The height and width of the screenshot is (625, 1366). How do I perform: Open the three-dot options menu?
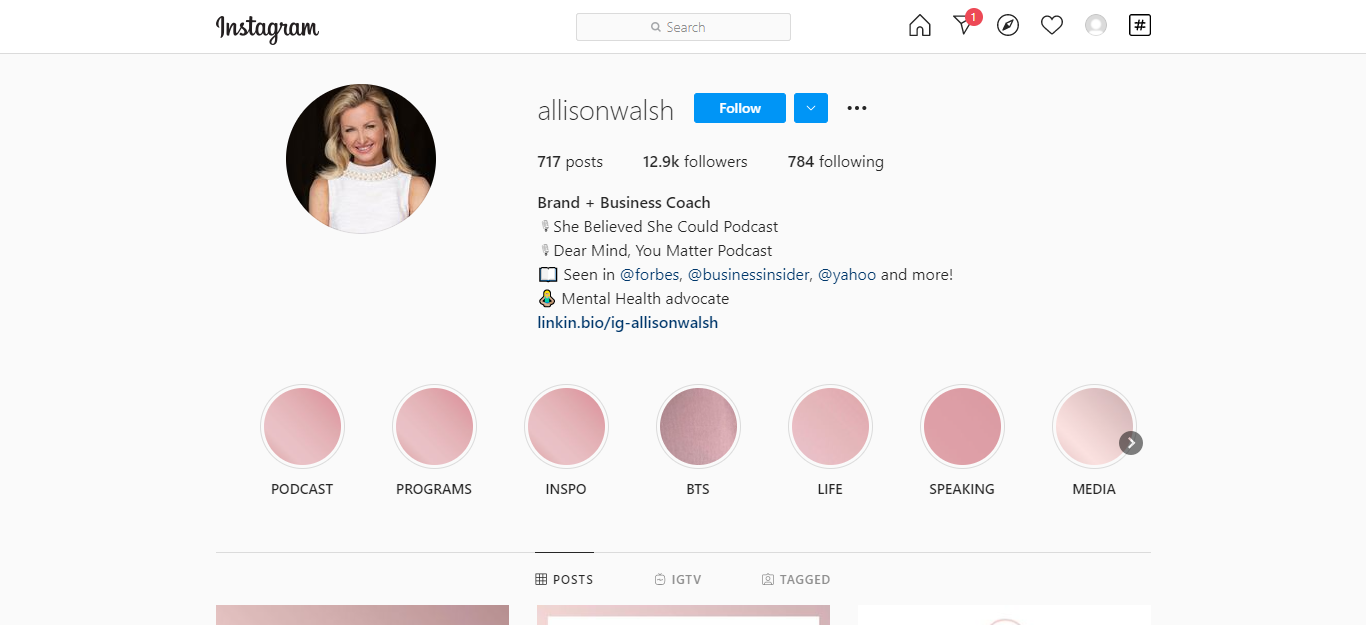(x=857, y=108)
